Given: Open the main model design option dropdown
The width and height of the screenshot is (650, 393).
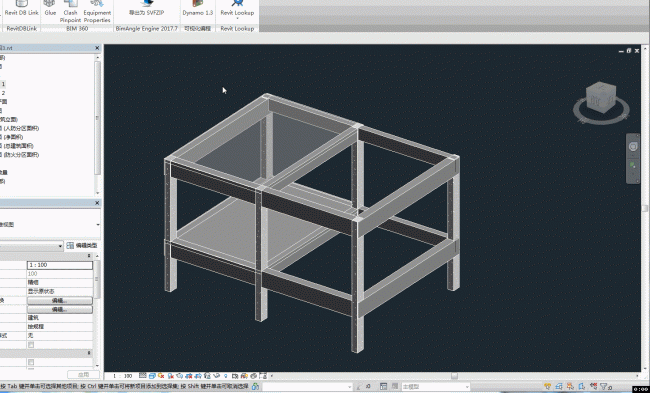Looking at the screenshot, I should click(435, 387).
